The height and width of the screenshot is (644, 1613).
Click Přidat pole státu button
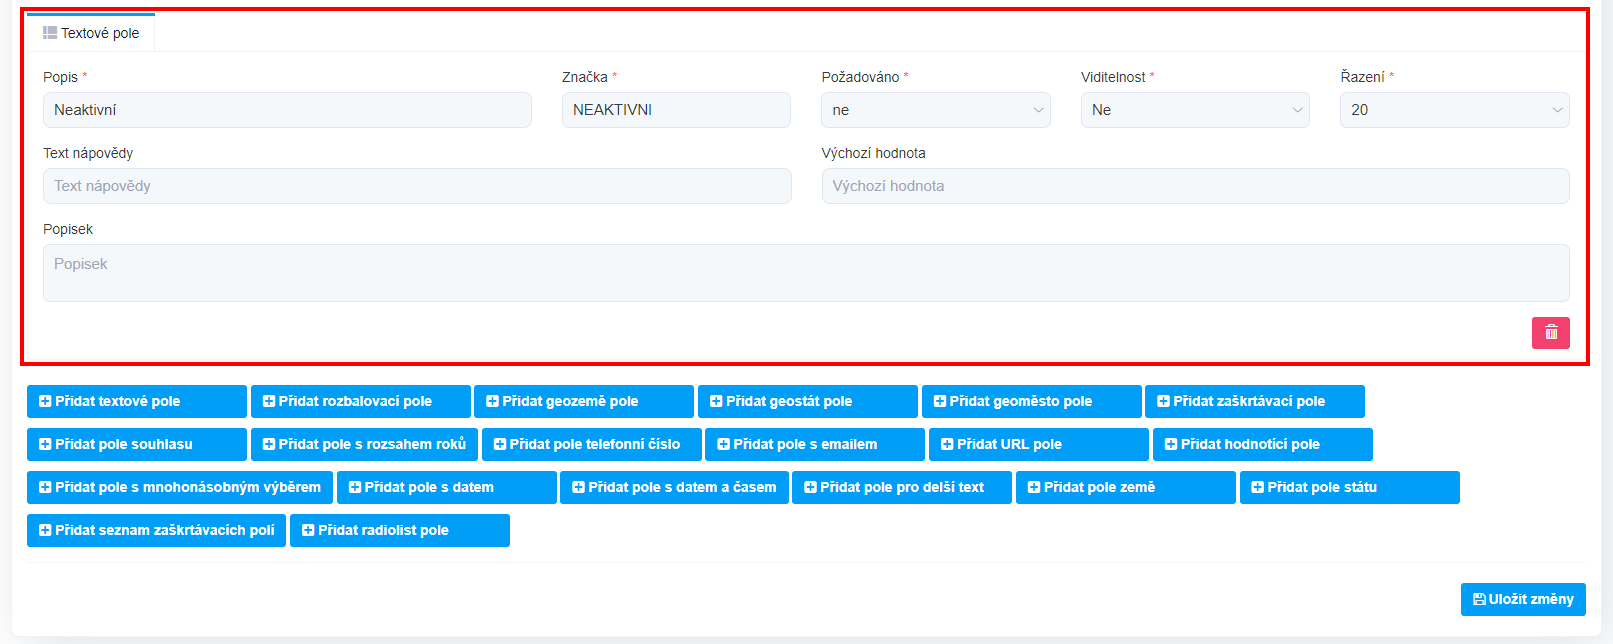(1350, 487)
